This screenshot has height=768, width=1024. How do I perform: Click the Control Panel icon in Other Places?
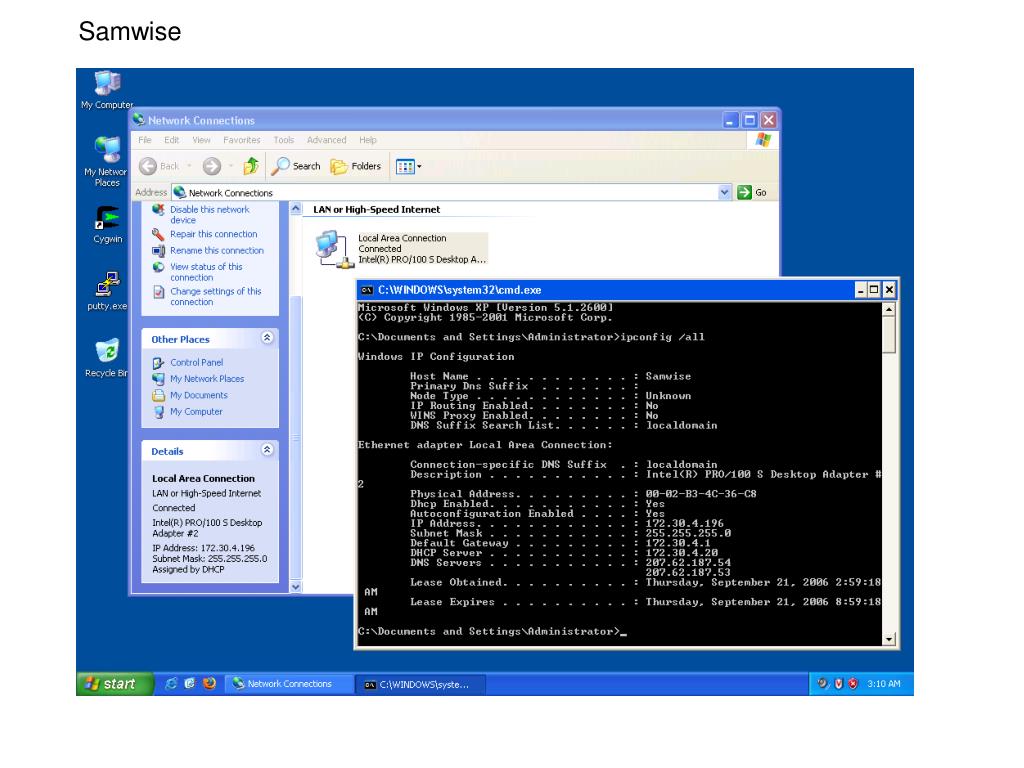click(x=158, y=363)
